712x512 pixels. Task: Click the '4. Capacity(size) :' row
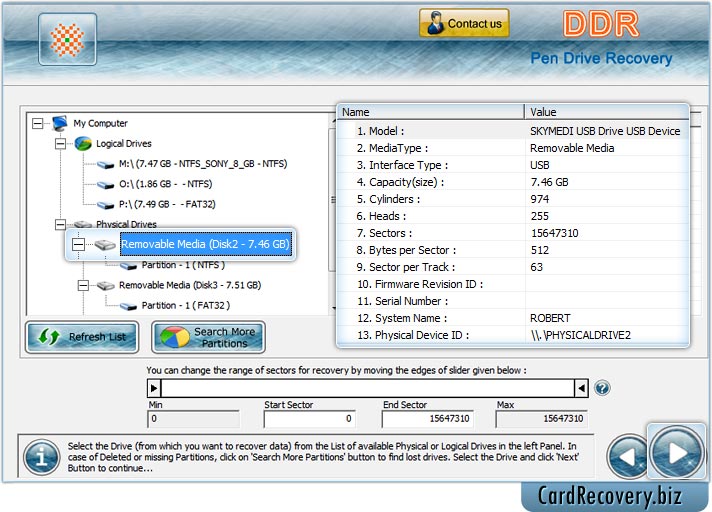[x=513, y=182]
